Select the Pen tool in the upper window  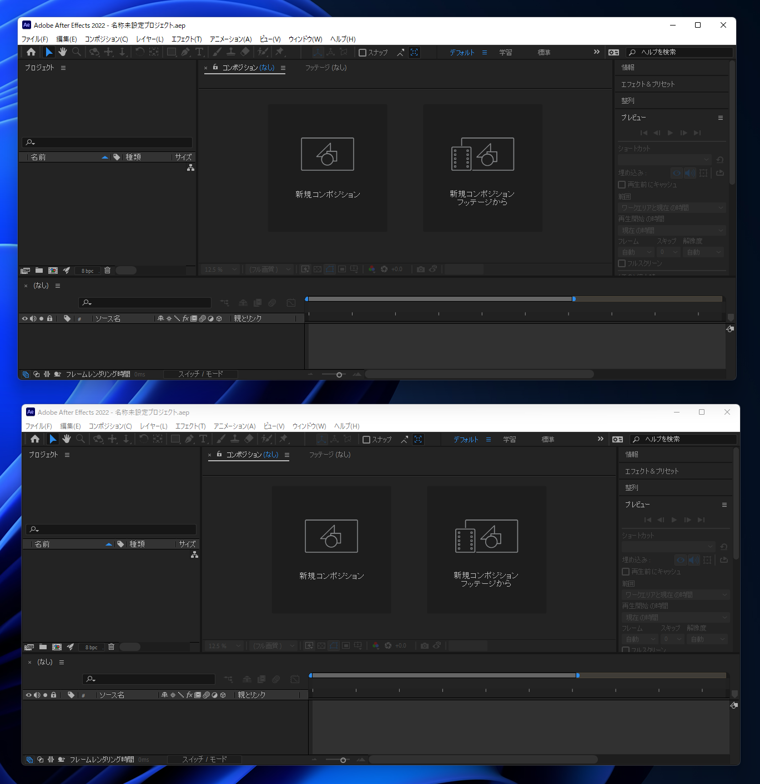[185, 52]
